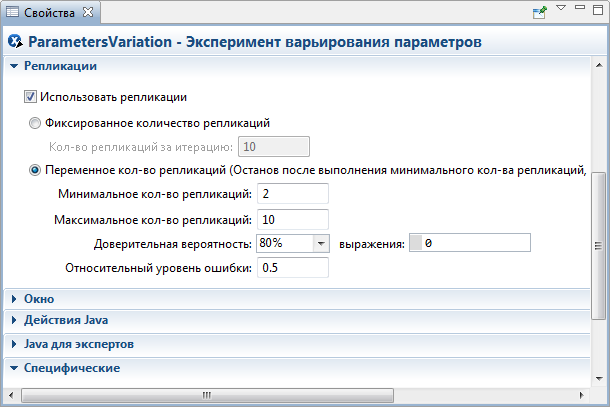Switch to the Свойства tab
Screen dimensions: 610x407
point(49,12)
